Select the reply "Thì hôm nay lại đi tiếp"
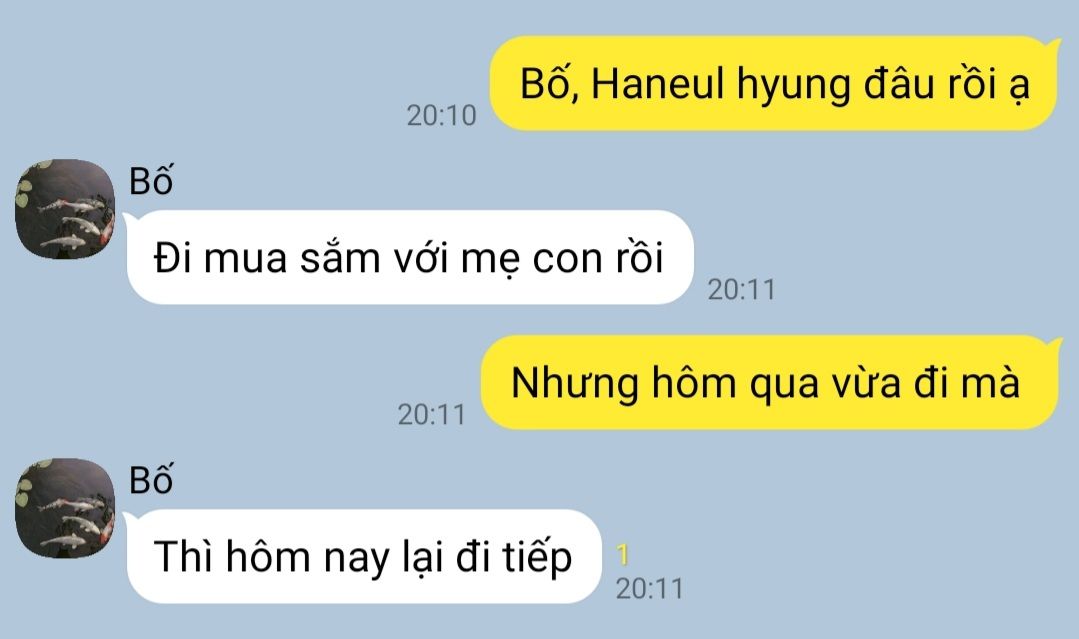This screenshot has height=639, width=1079. [x=363, y=556]
